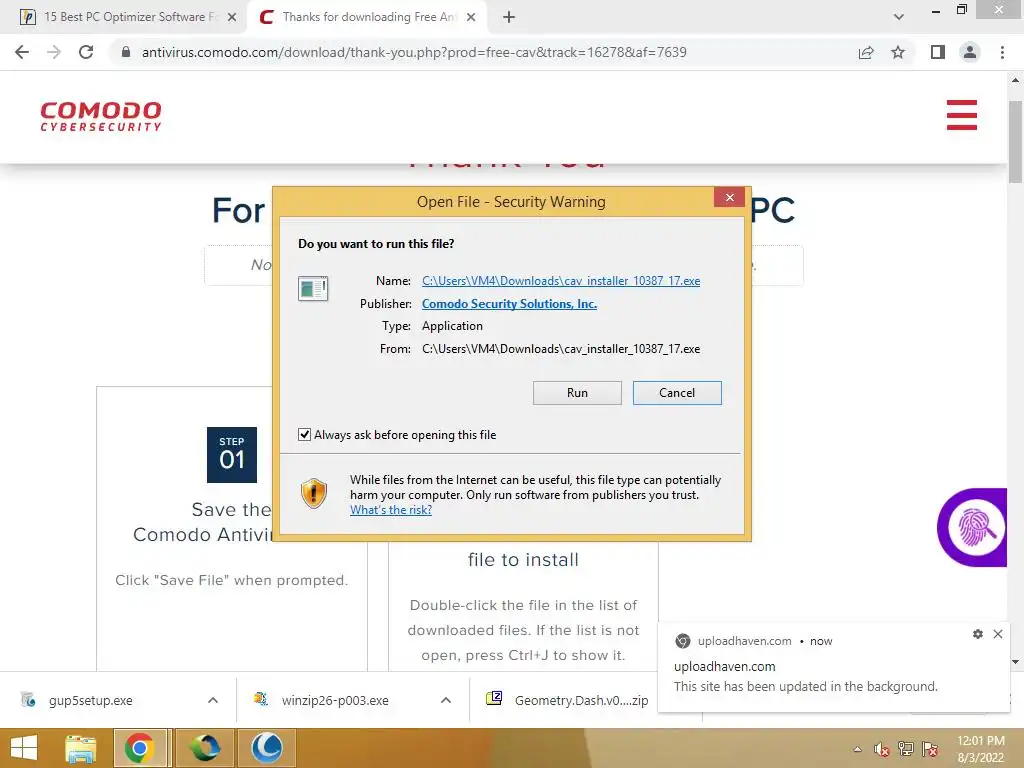Uncheck Always ask before opening this file
This screenshot has width=1024, height=768.
(x=304, y=434)
